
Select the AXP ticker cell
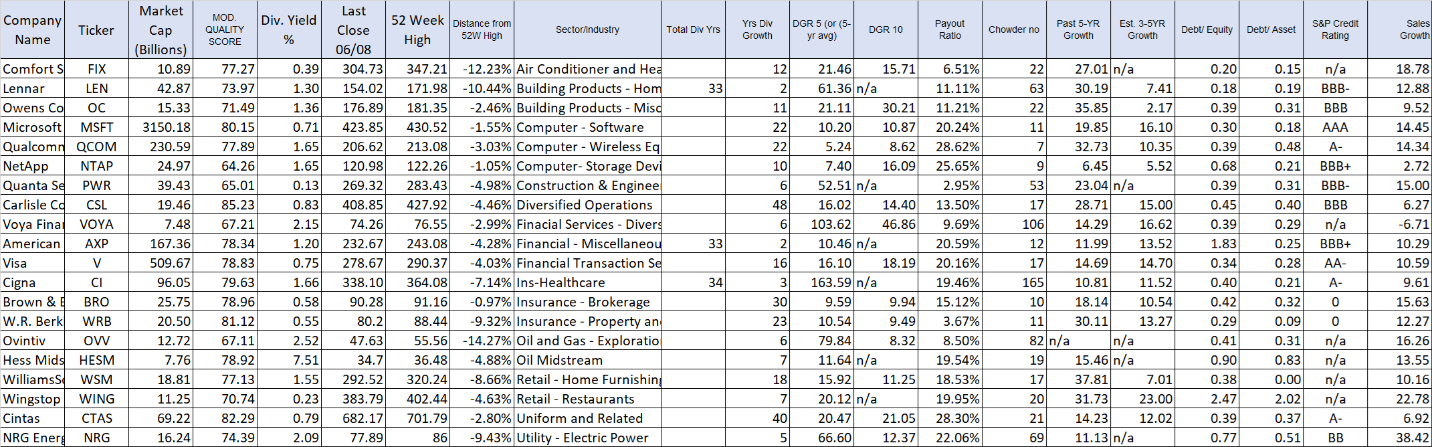coord(97,243)
